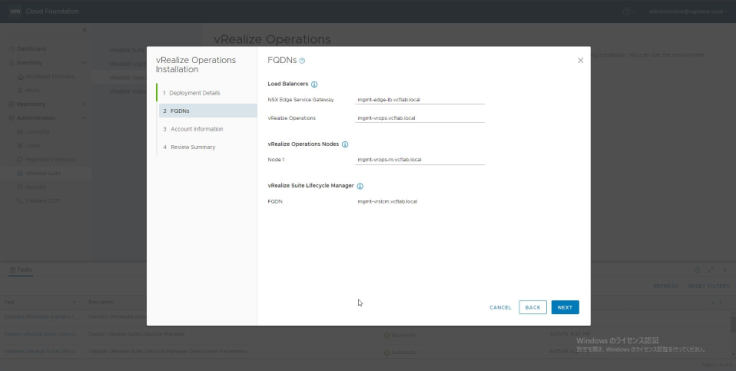Image resolution: width=736 pixels, height=371 pixels.
Task: Click the Load Balancers info icon
Action: pos(314,85)
